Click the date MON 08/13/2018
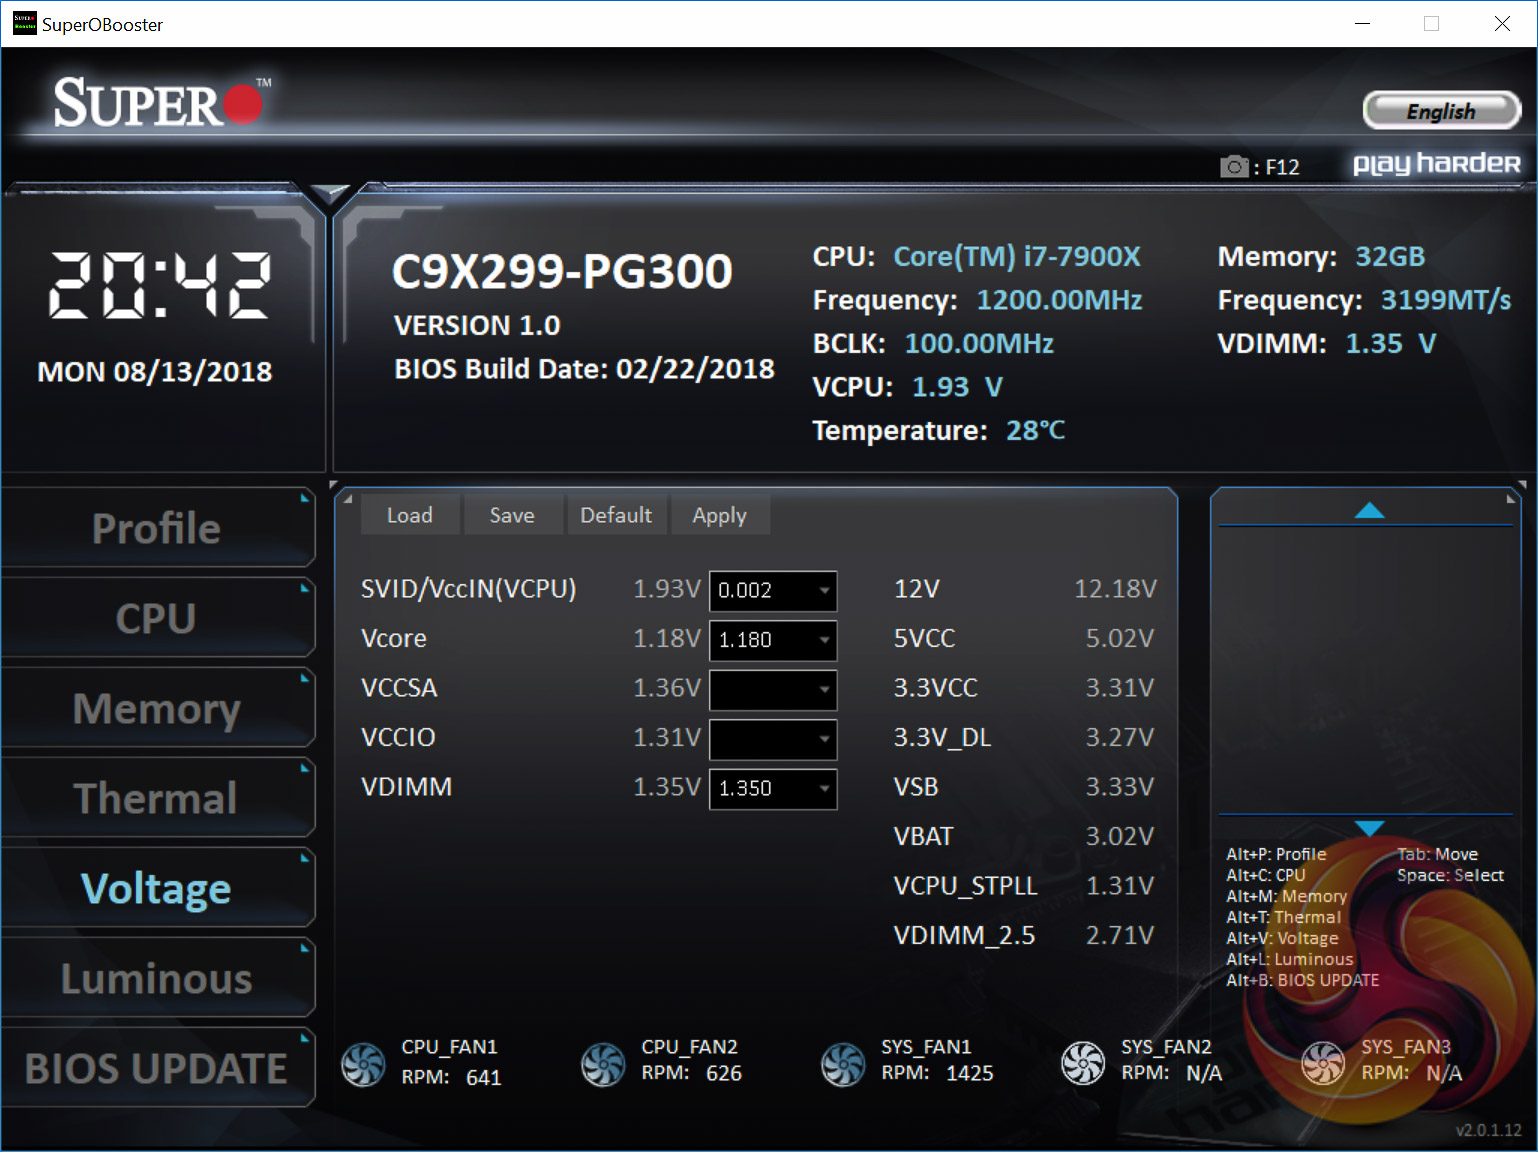This screenshot has height=1152, width=1538. coord(155,372)
